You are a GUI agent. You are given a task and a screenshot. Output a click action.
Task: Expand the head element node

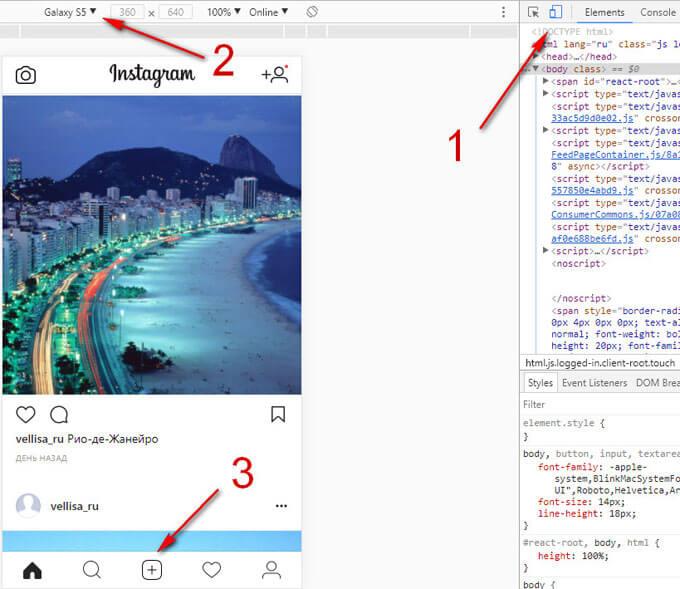(536, 56)
